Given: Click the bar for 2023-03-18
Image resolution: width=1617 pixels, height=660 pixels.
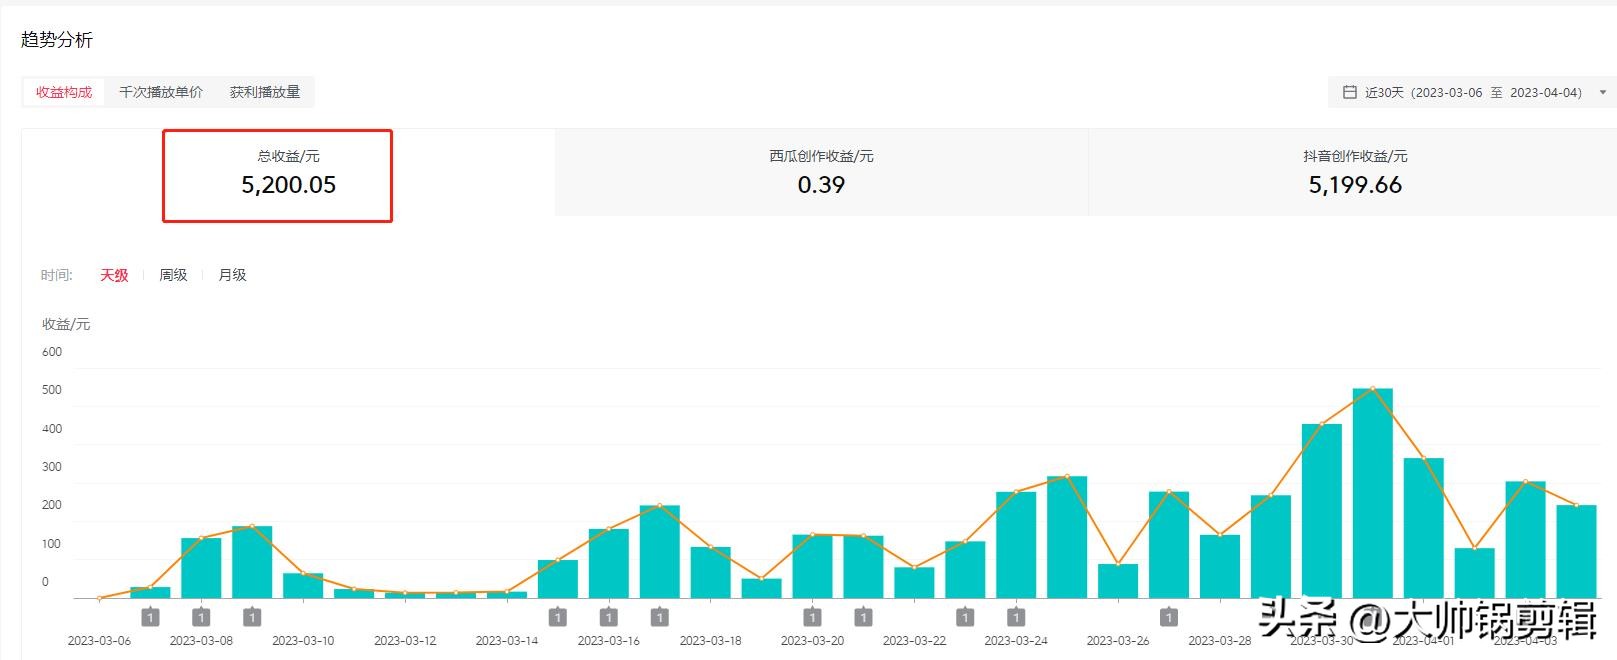Looking at the screenshot, I should pyautogui.click(x=711, y=572).
